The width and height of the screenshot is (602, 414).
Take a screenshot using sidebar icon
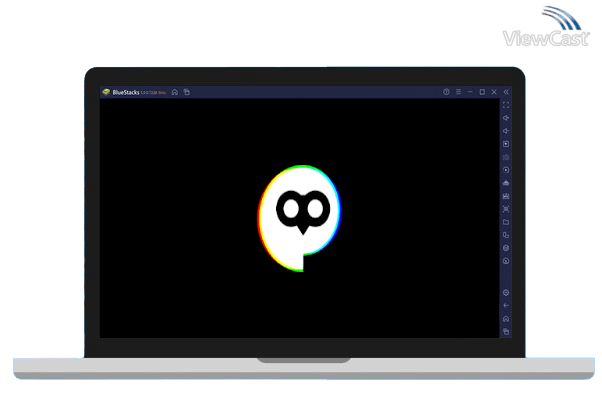point(506,209)
